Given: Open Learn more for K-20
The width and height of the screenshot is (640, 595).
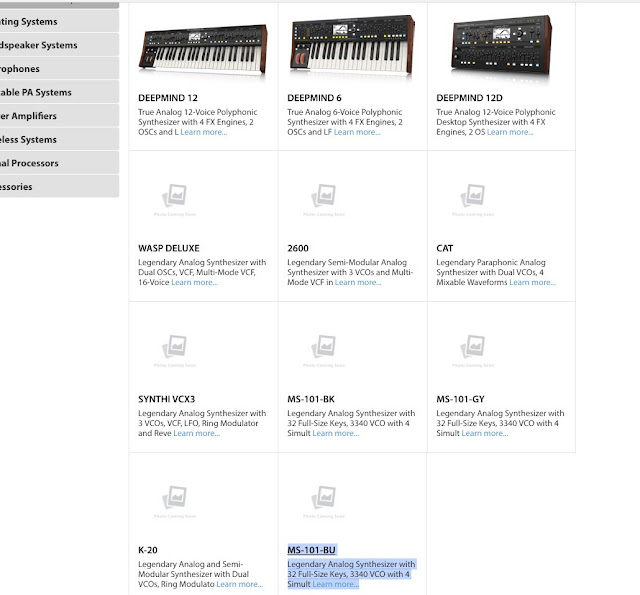Looking at the screenshot, I should pos(240,584).
